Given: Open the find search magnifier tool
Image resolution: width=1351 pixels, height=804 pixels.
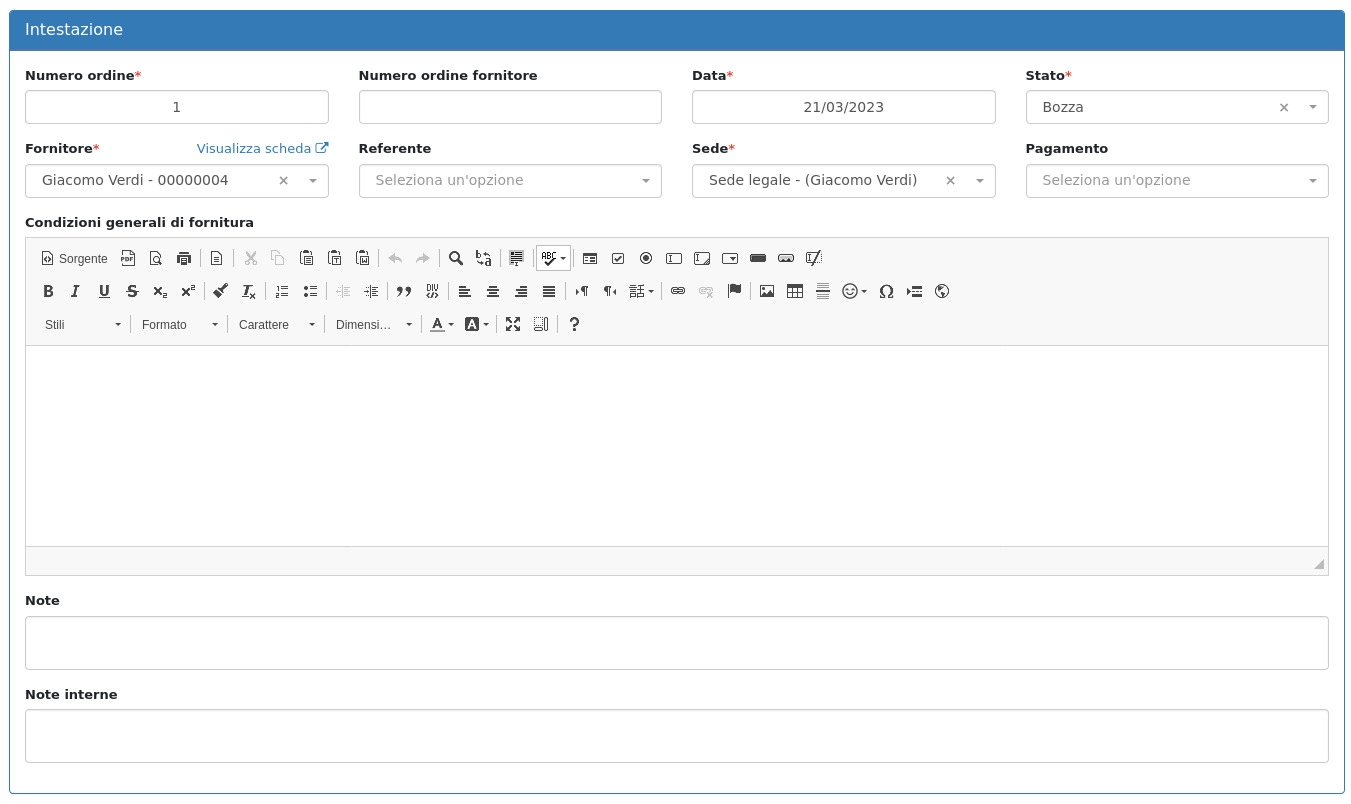Looking at the screenshot, I should (456, 258).
